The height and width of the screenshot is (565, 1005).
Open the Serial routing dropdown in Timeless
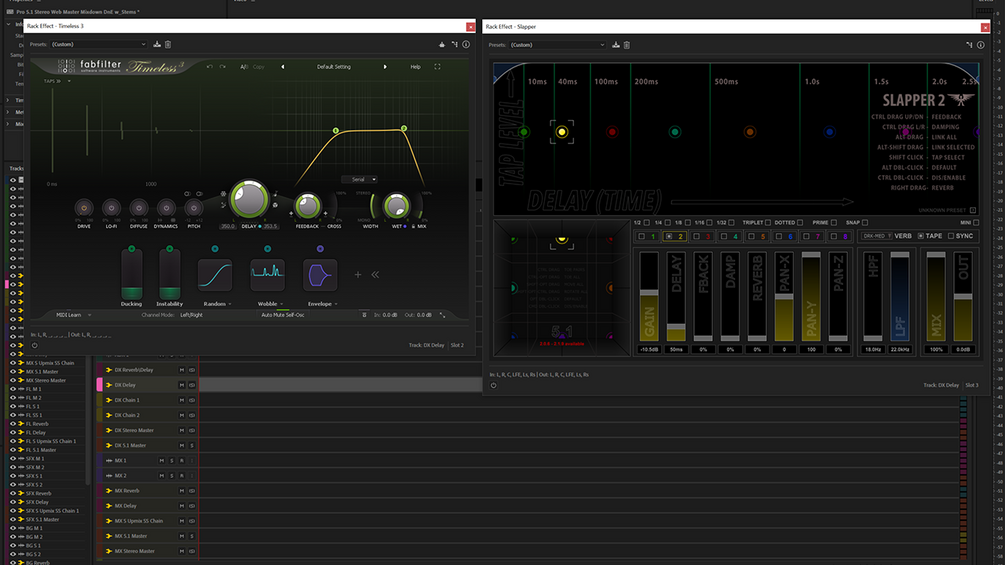360,179
